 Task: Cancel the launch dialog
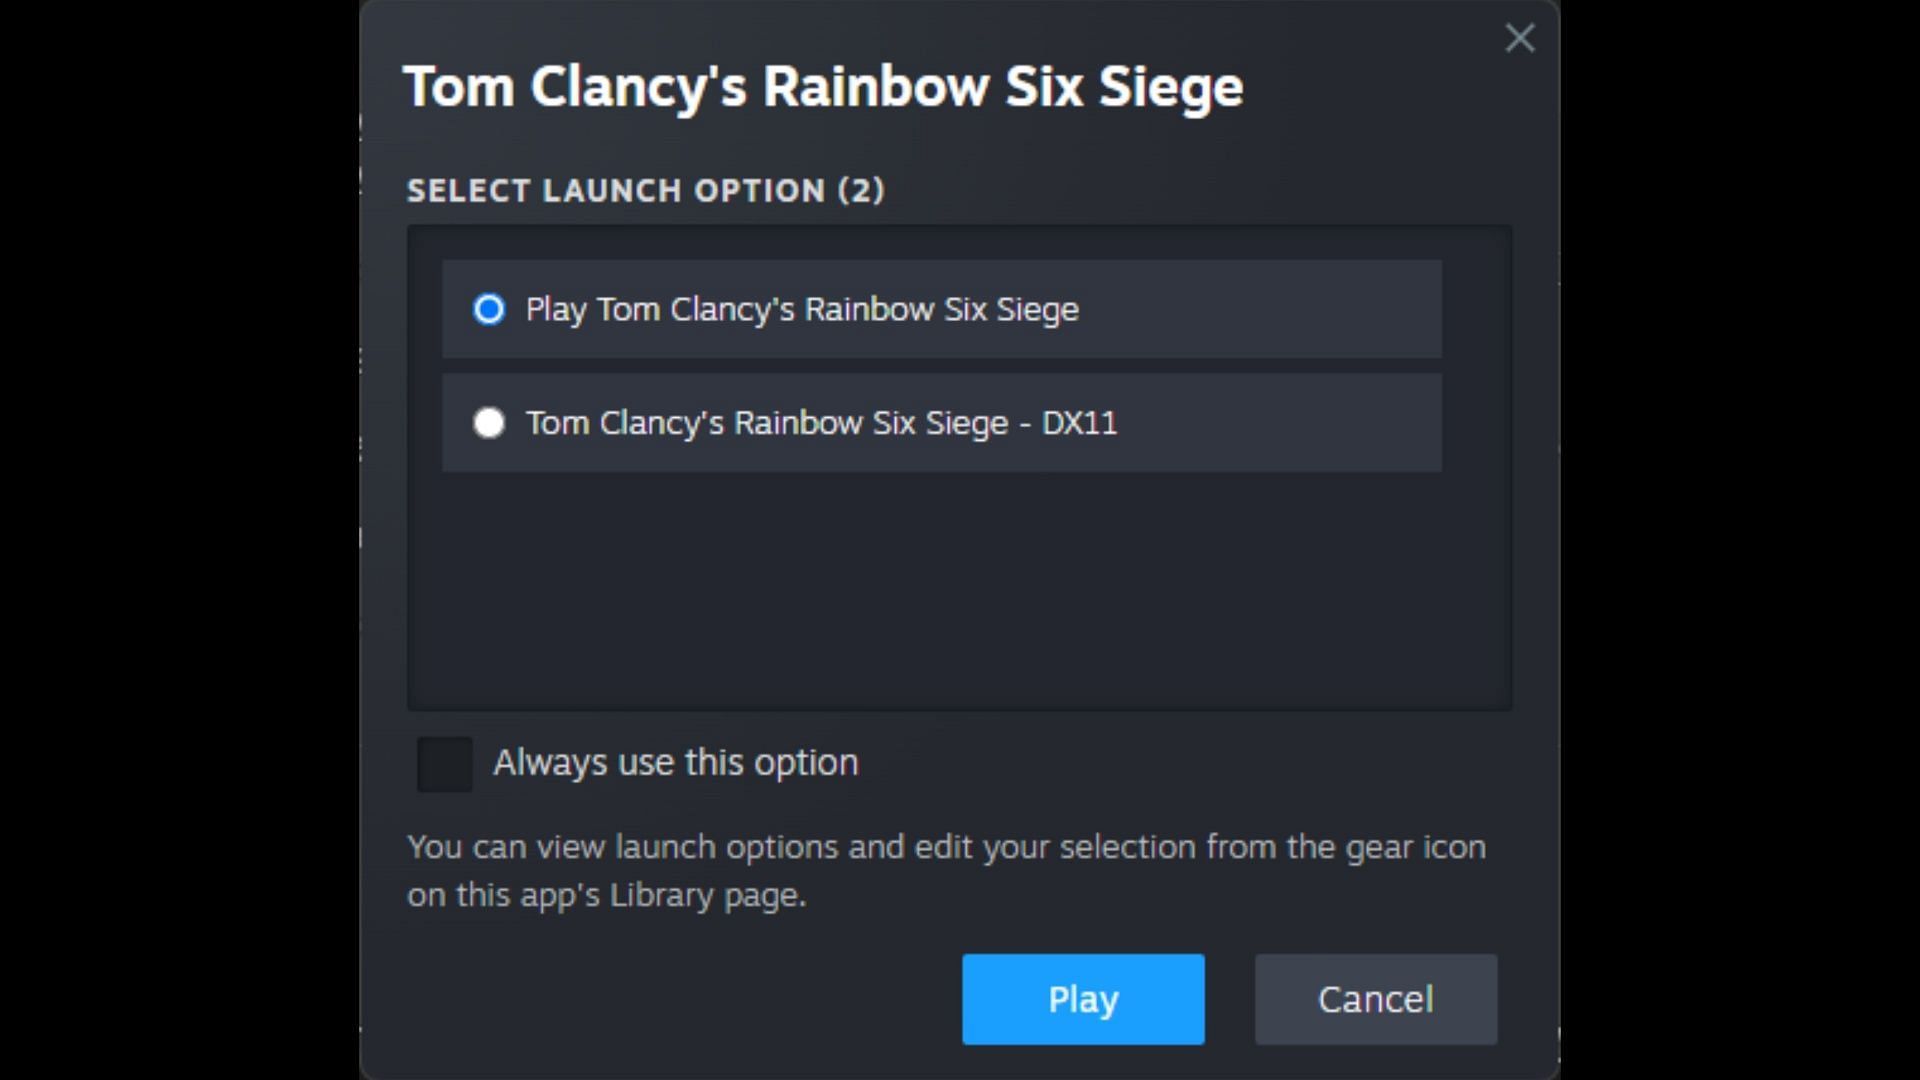click(x=1376, y=999)
